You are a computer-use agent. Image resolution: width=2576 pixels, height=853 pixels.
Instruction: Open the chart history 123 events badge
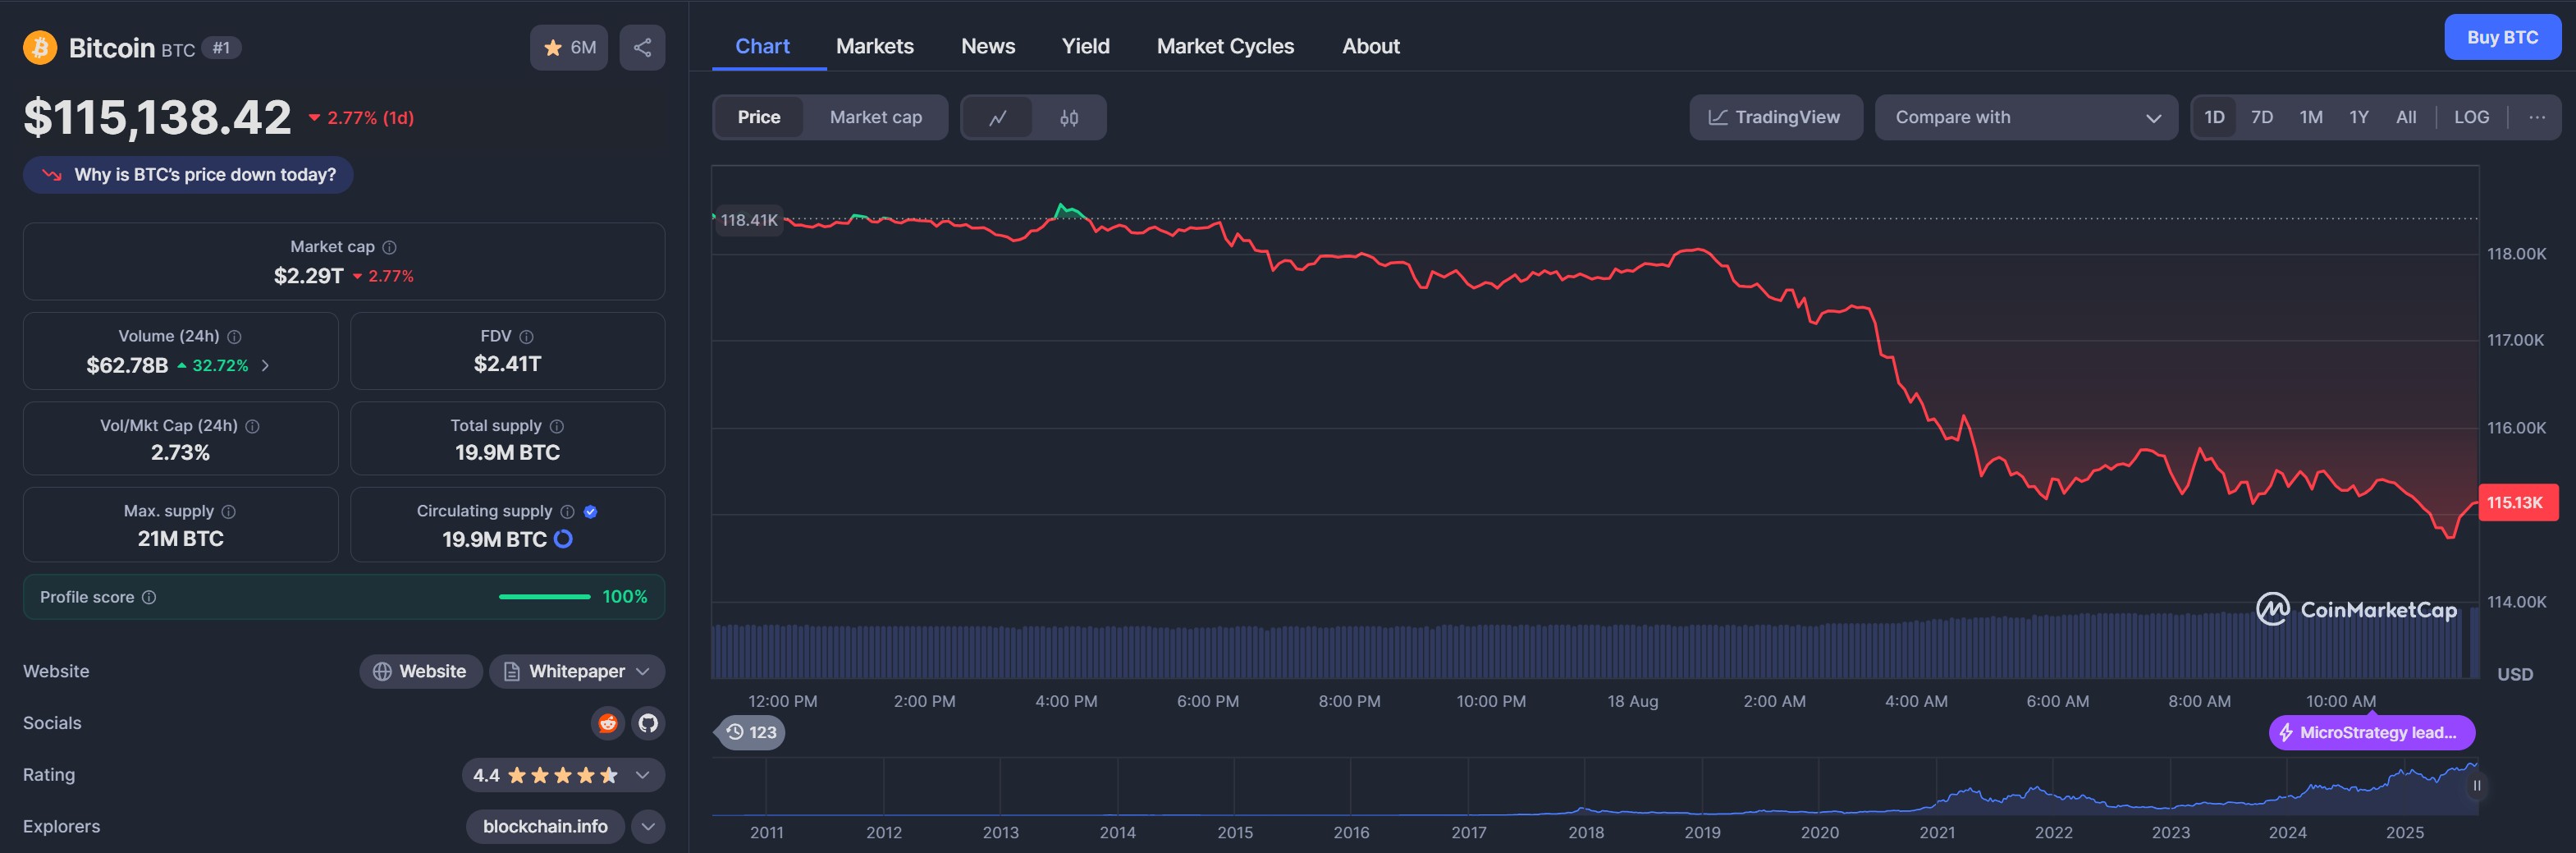click(x=751, y=732)
